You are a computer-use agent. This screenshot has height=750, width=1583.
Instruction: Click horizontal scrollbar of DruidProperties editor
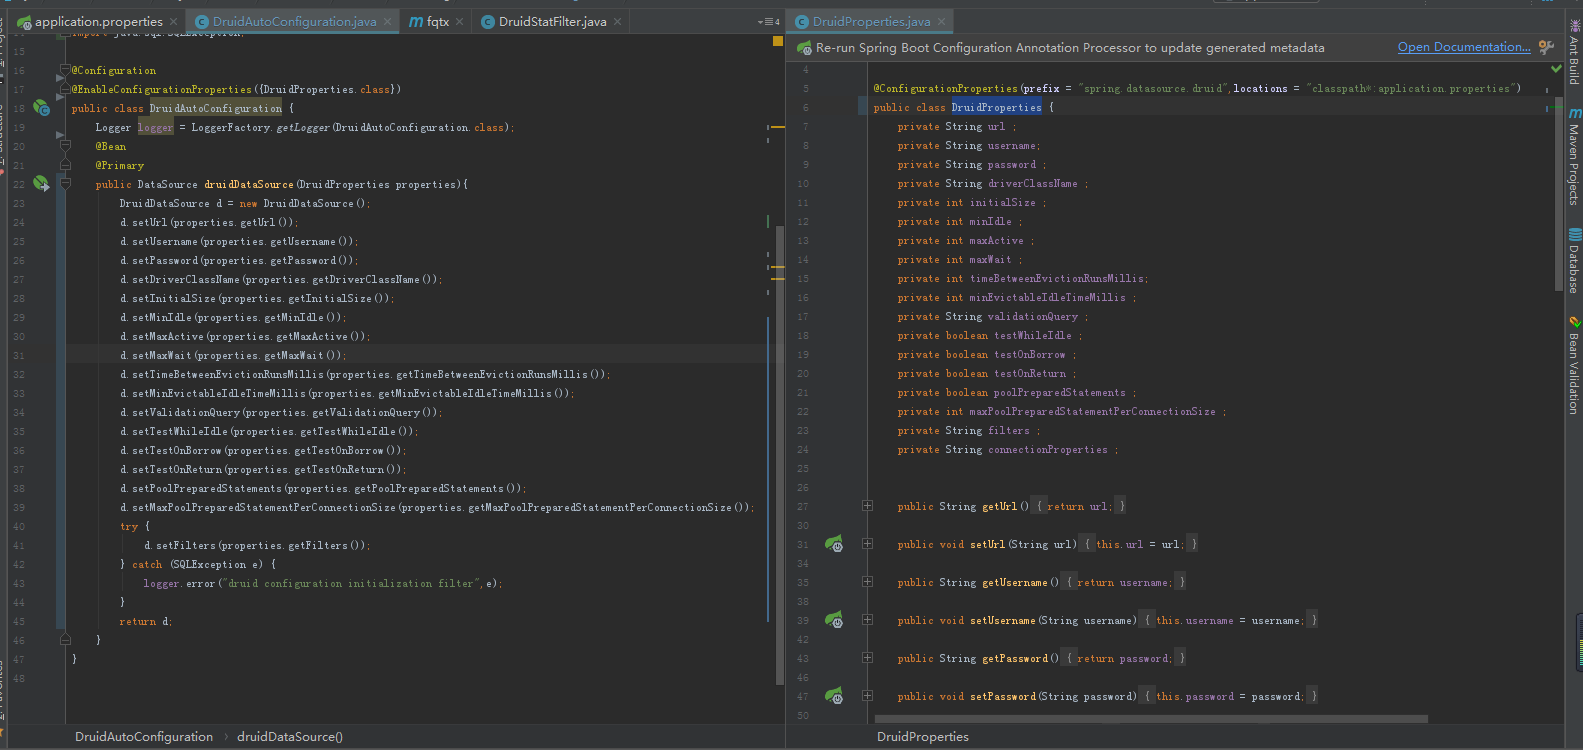(x=1150, y=718)
